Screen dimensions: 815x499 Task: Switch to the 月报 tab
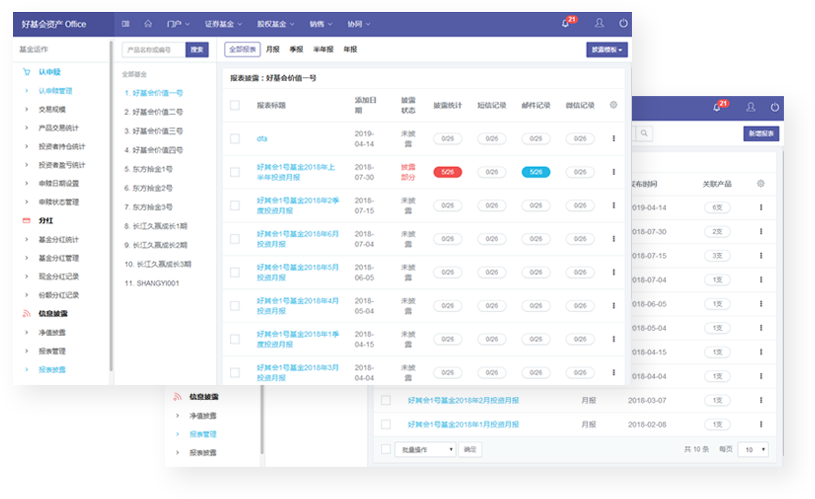272,49
